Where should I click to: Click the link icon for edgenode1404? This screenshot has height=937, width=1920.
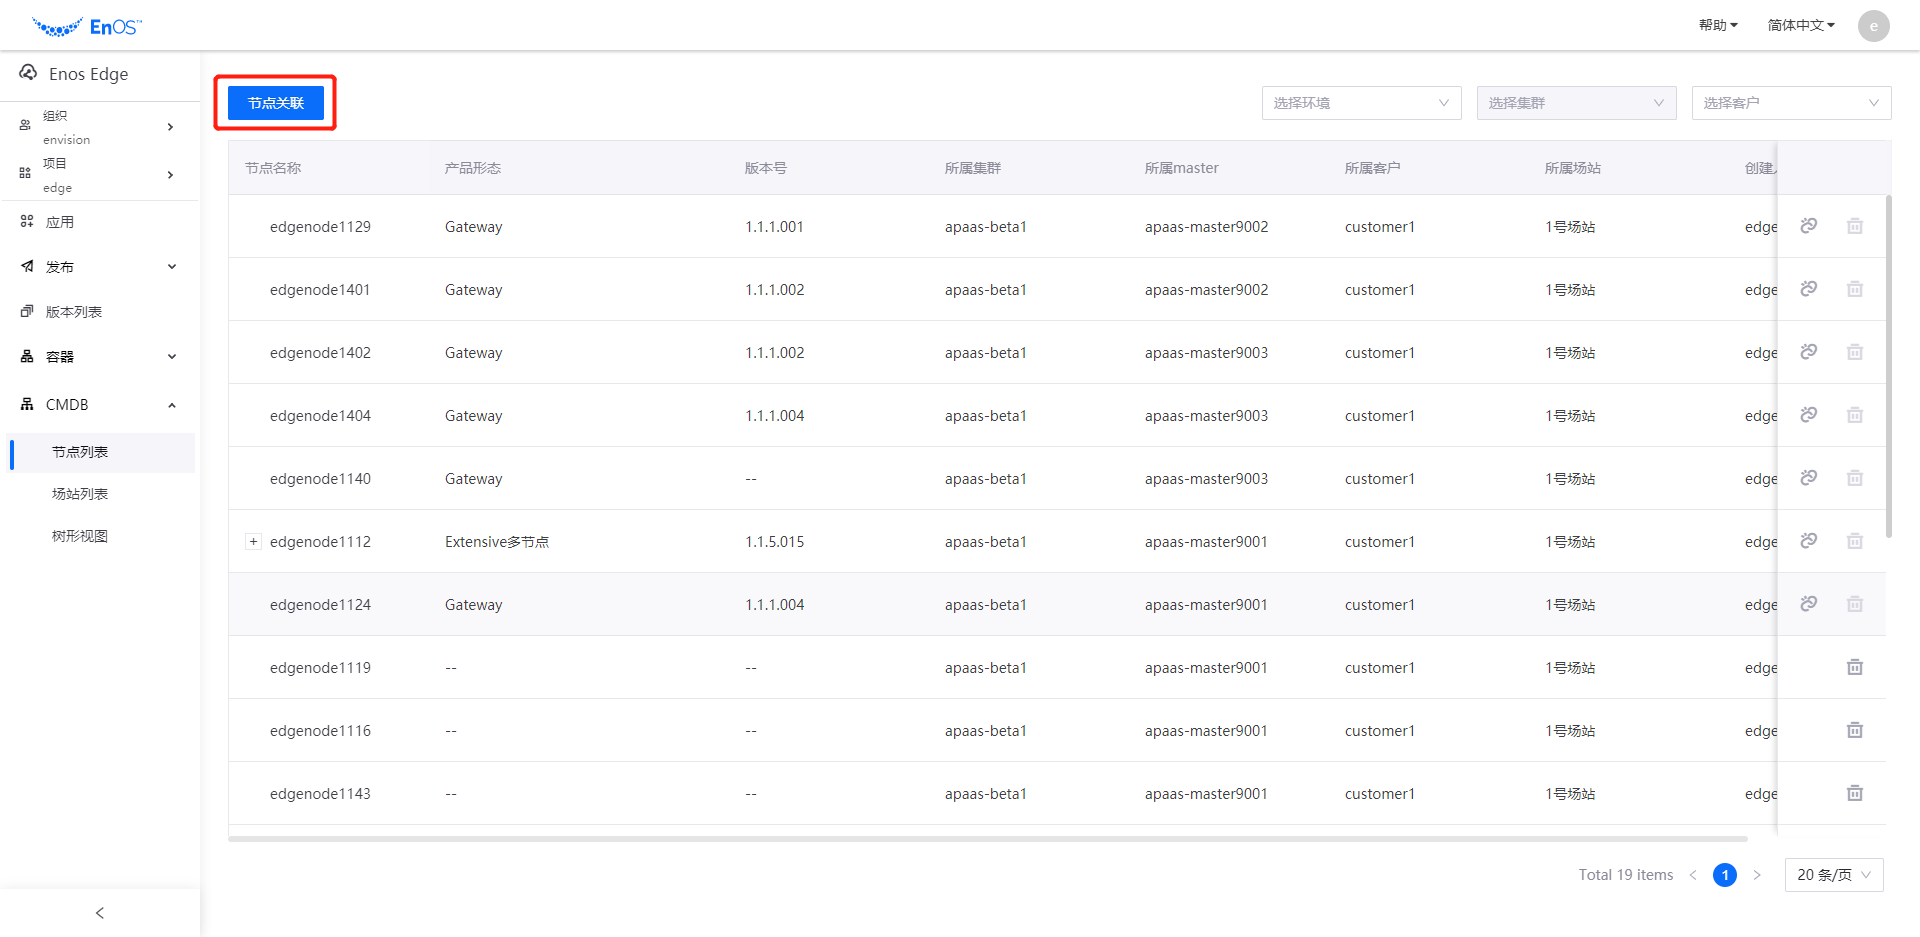point(1808,415)
